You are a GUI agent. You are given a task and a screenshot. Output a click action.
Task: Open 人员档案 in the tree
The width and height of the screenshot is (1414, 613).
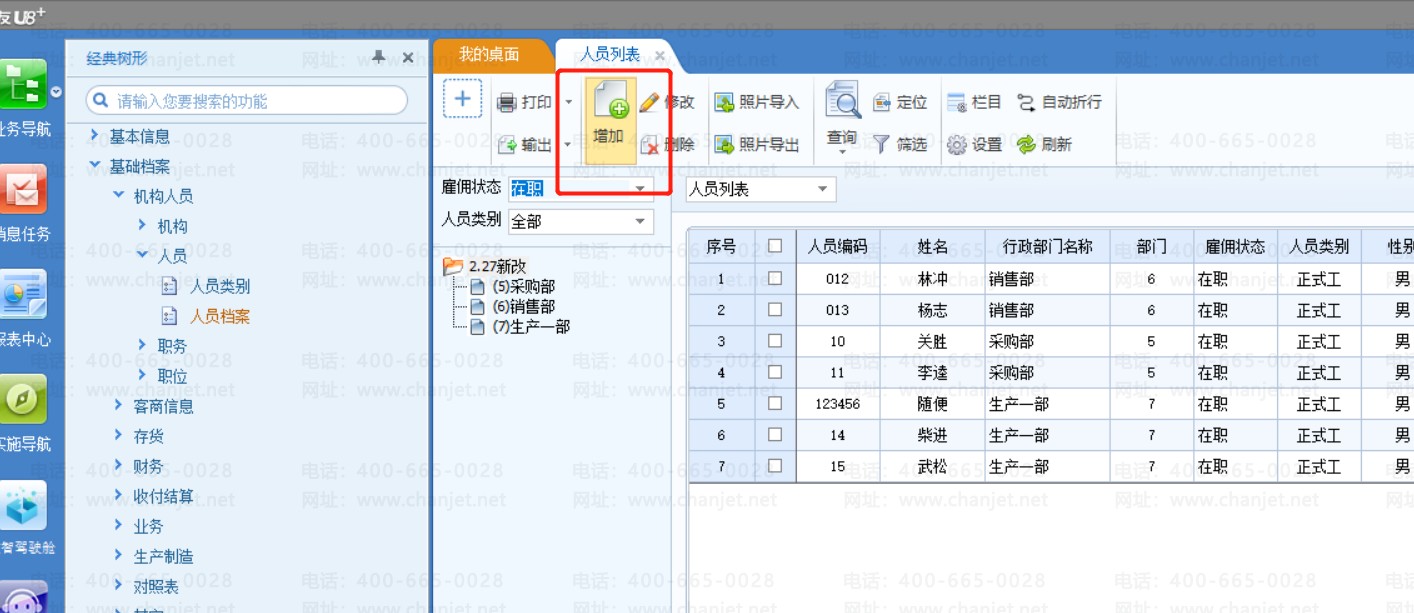(x=220, y=316)
